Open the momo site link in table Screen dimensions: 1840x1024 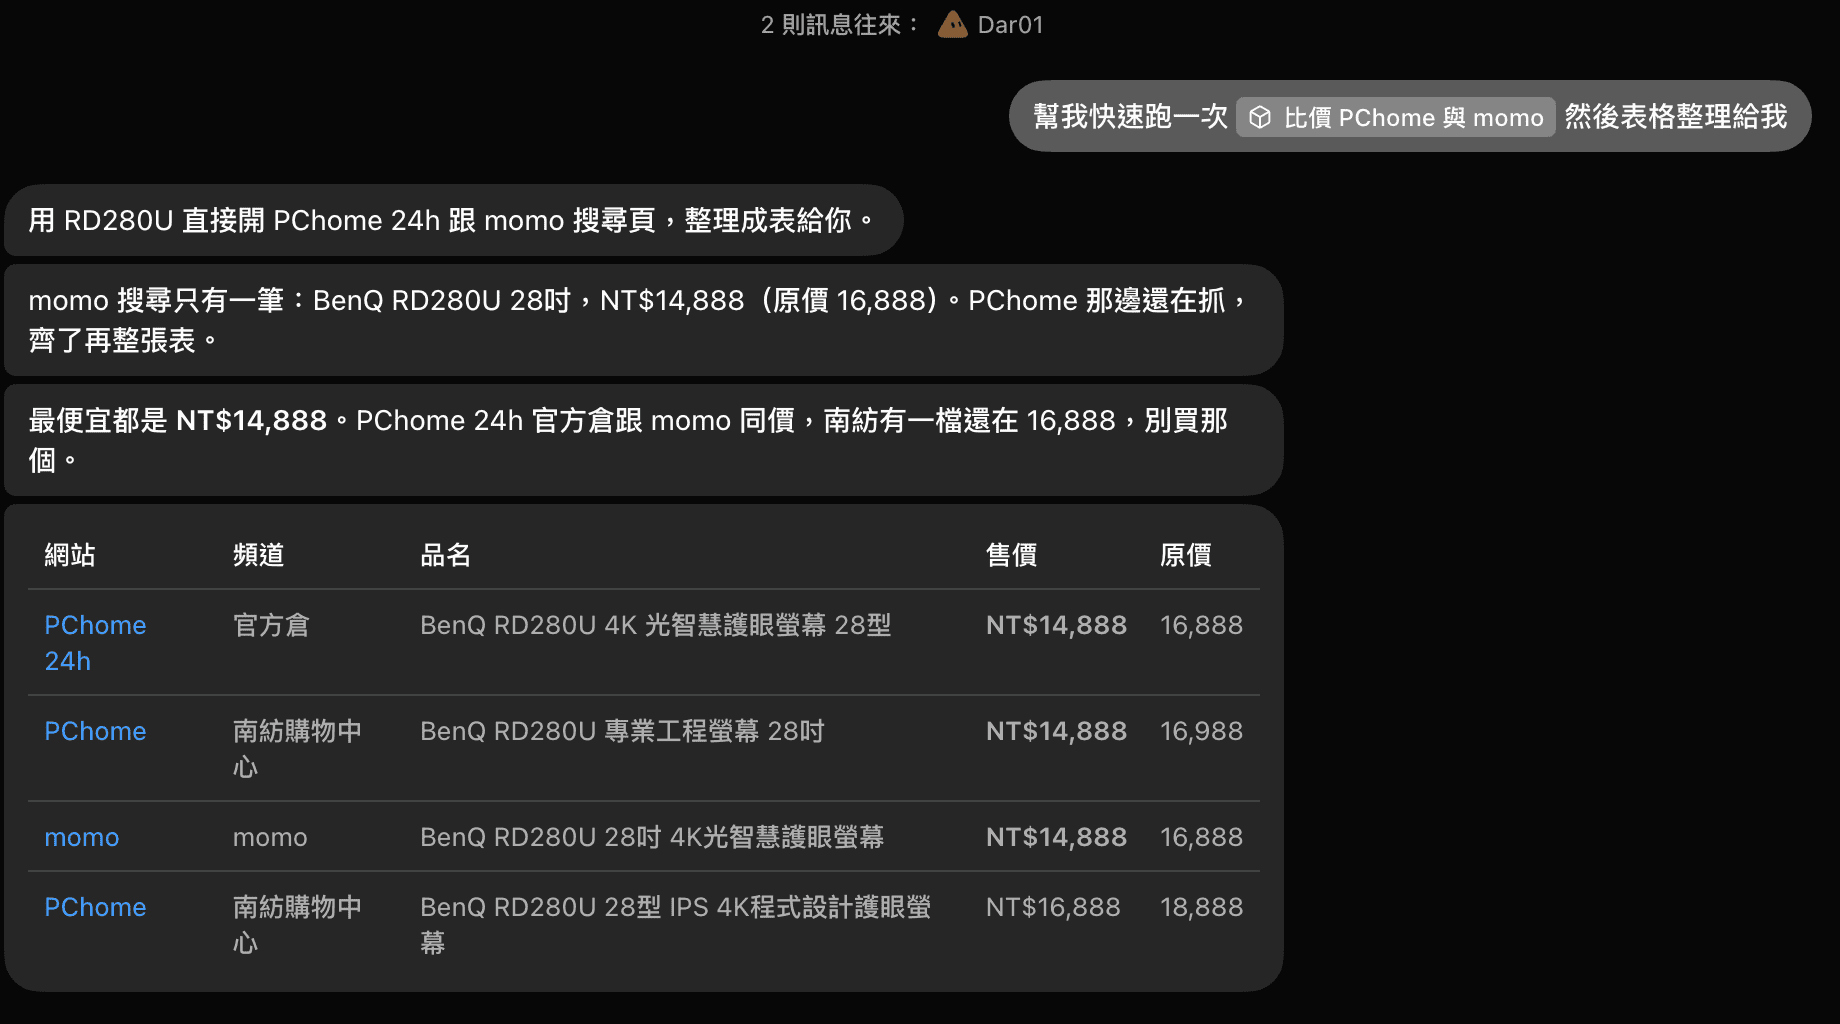82,837
